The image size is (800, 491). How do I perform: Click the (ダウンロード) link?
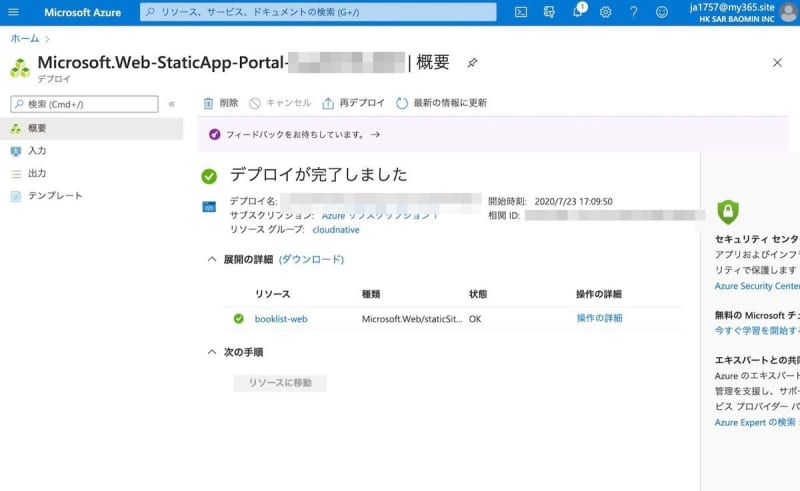[x=311, y=259]
